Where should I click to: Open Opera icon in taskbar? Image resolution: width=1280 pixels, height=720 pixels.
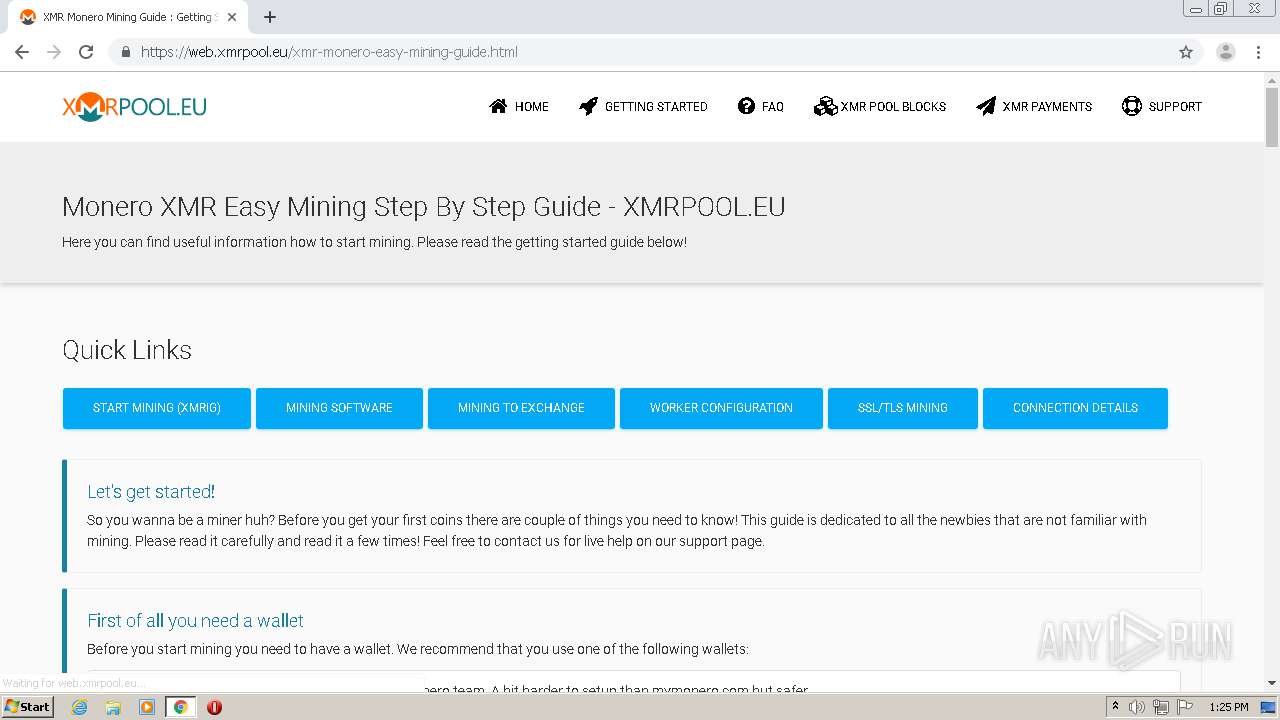click(x=214, y=707)
